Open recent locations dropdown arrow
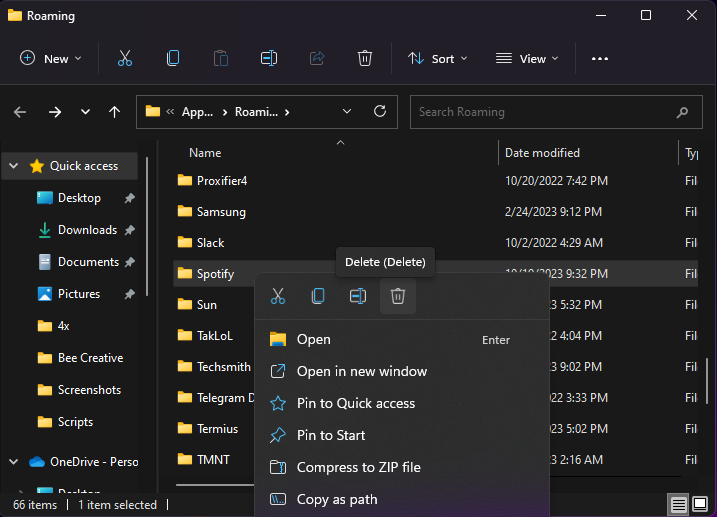Image resolution: width=717 pixels, height=517 pixels. click(85, 112)
